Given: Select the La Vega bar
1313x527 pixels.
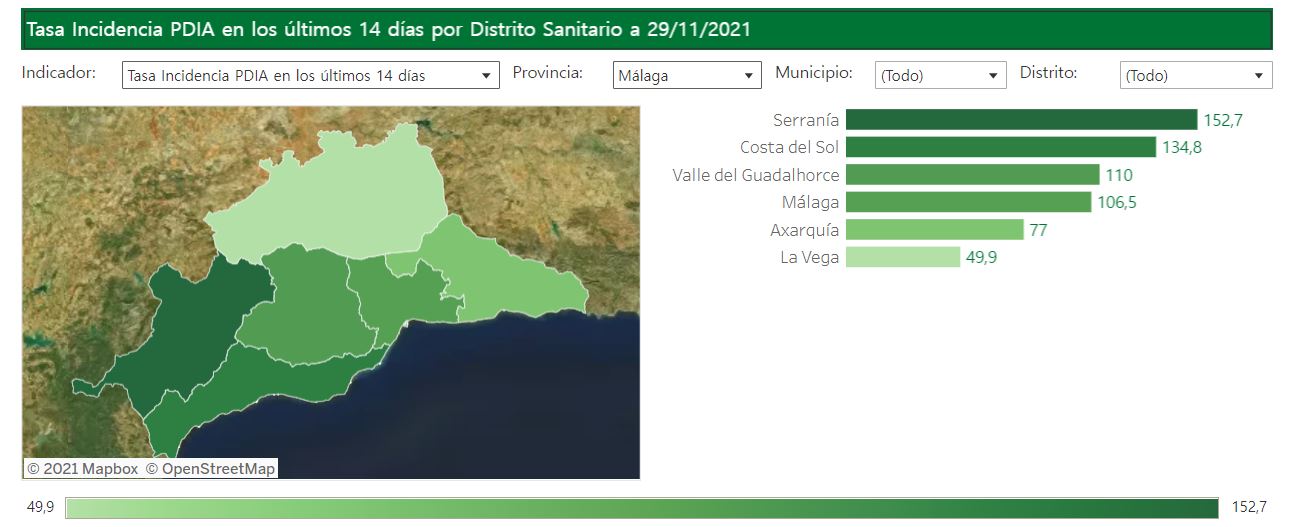Looking at the screenshot, I should click(x=903, y=257).
